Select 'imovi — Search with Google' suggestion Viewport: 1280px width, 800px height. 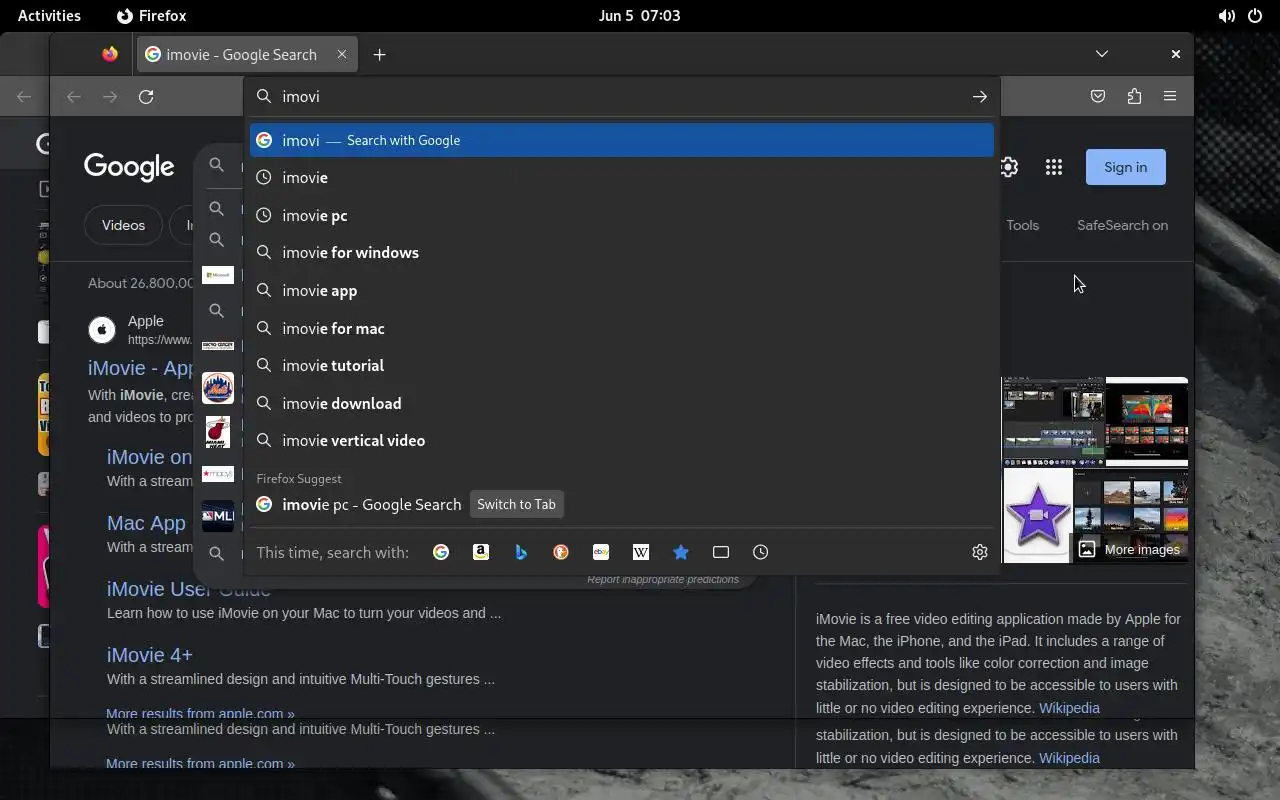622,140
